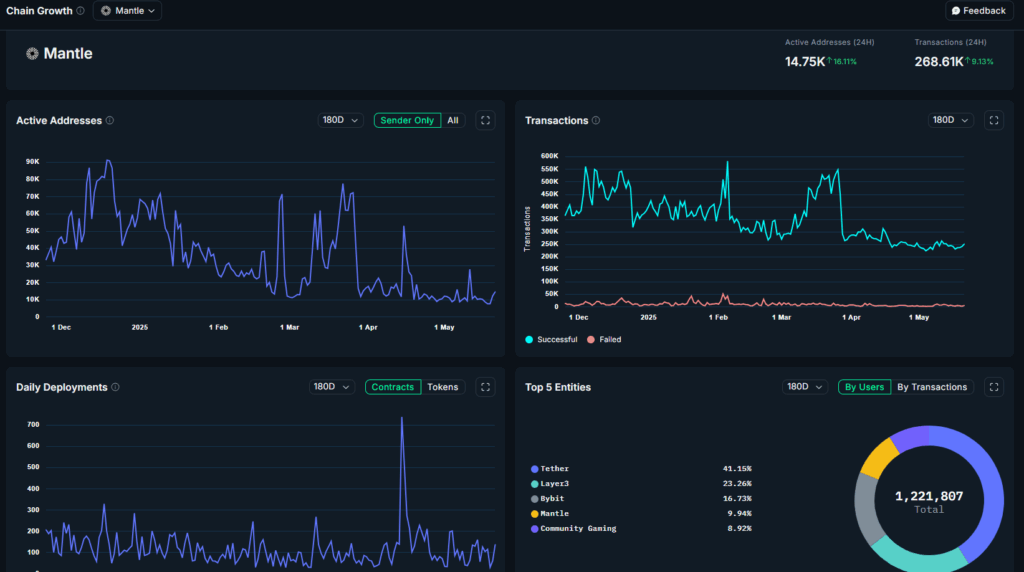Toggle the Successful legend series
Screen dimensions: 1024x572
coord(551,340)
